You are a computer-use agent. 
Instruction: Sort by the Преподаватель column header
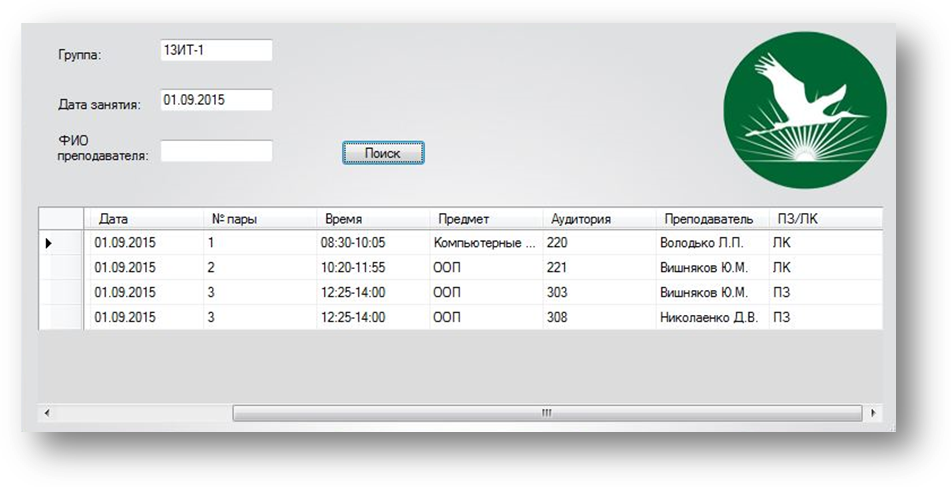tap(713, 219)
